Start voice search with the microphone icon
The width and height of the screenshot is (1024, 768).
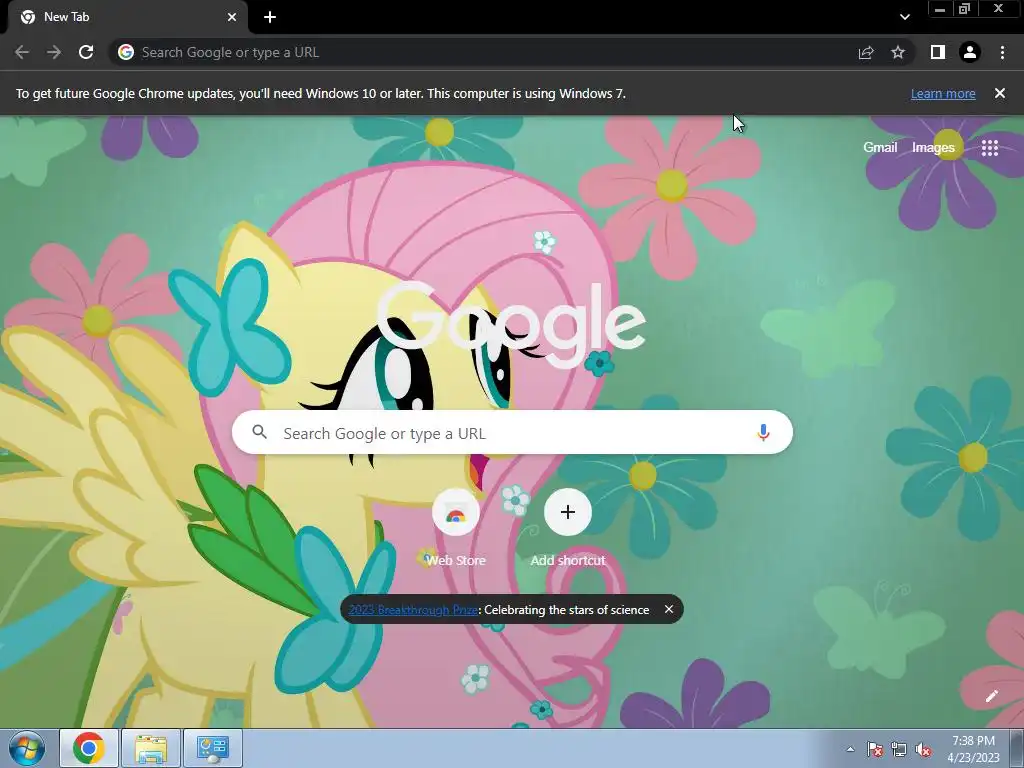point(763,432)
